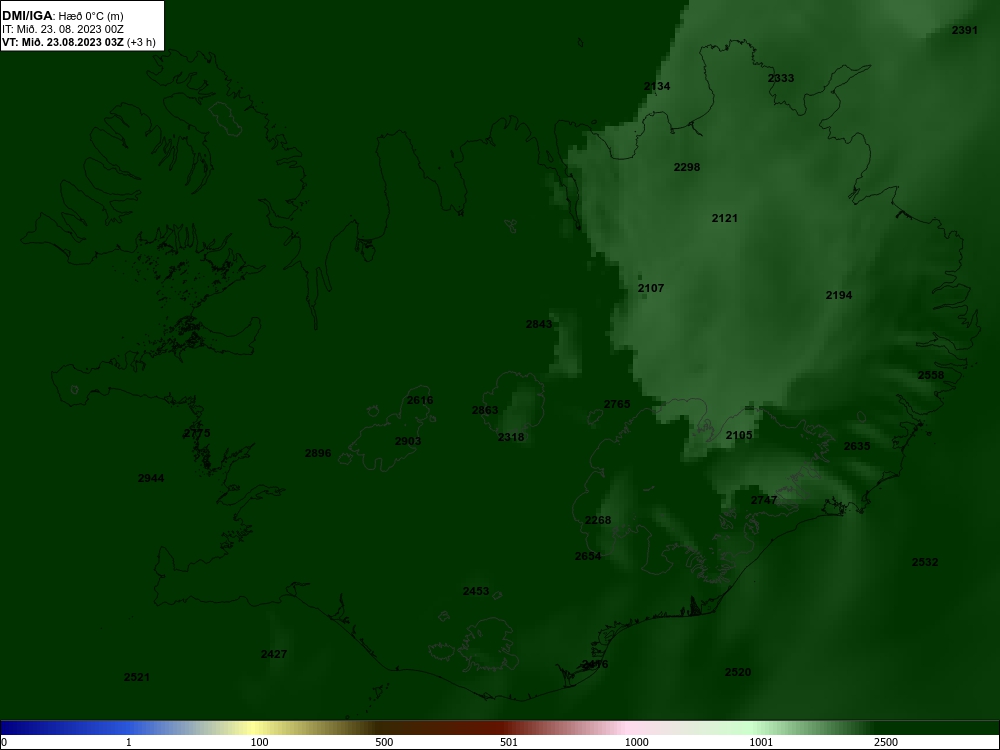The image size is (1000, 750).
Task: Select the 2765 value label
Action: click(617, 404)
